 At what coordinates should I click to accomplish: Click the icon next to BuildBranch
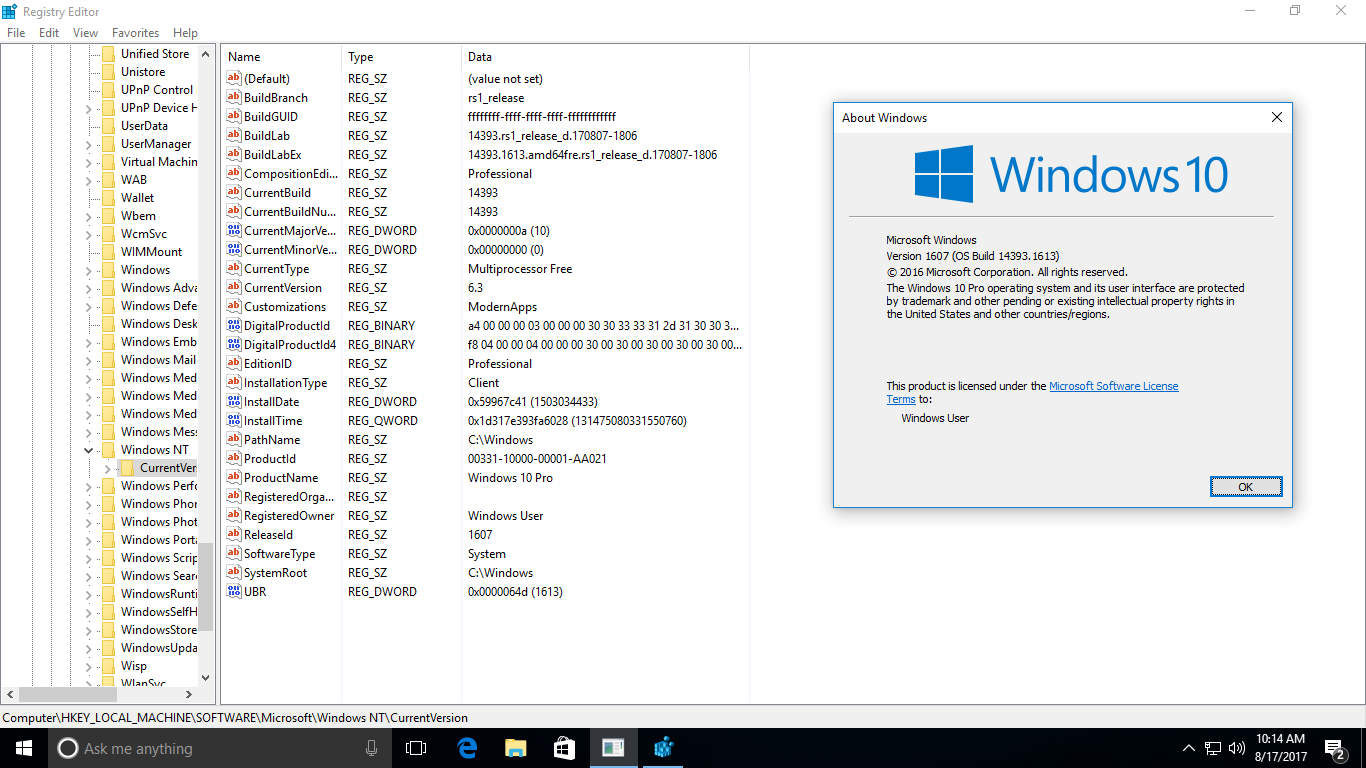[234, 98]
